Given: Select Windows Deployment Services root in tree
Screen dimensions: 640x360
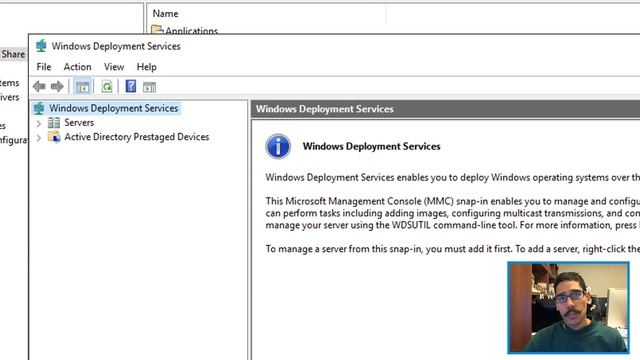Looking at the screenshot, I should tap(113, 108).
